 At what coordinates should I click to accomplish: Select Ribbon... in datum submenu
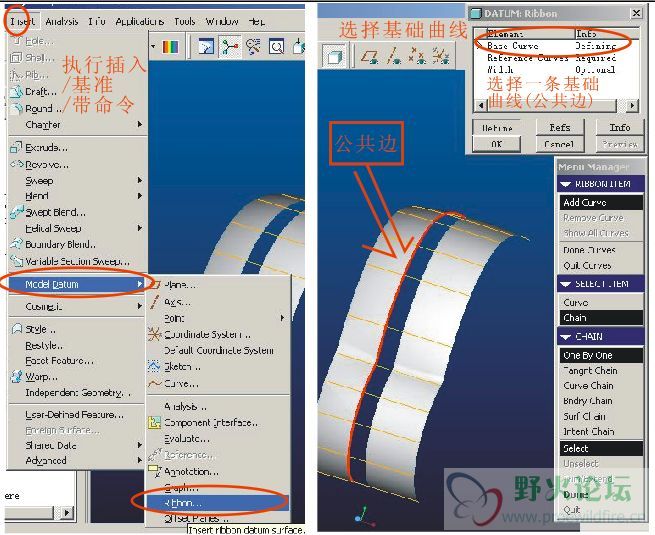pos(218,503)
